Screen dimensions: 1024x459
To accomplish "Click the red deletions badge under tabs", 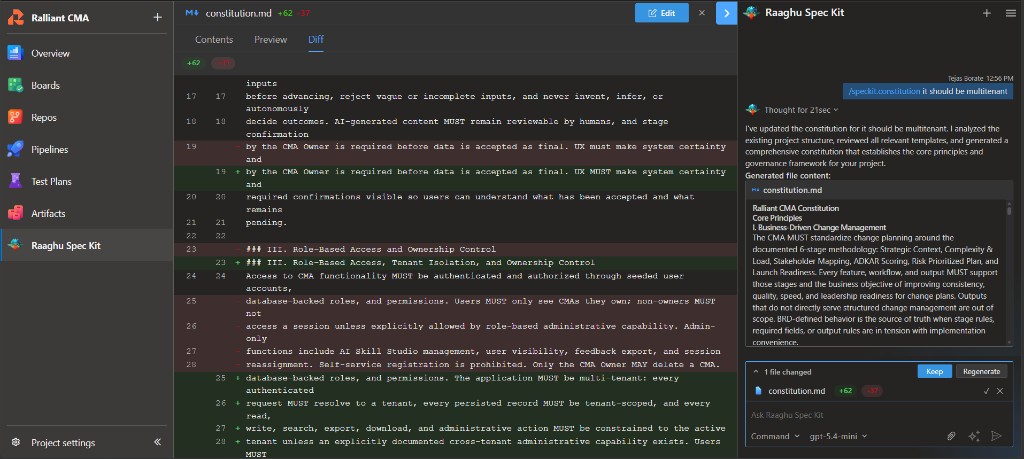I will coord(223,63).
